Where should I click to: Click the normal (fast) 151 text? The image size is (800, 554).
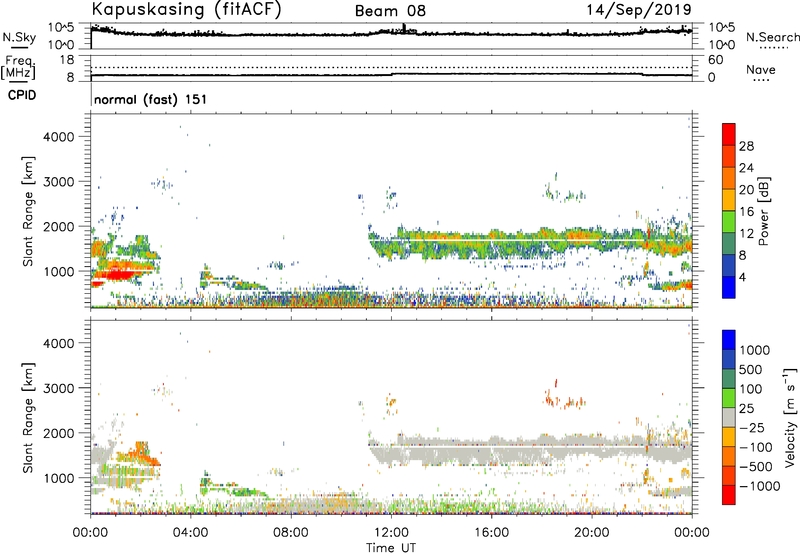pyautogui.click(x=151, y=99)
